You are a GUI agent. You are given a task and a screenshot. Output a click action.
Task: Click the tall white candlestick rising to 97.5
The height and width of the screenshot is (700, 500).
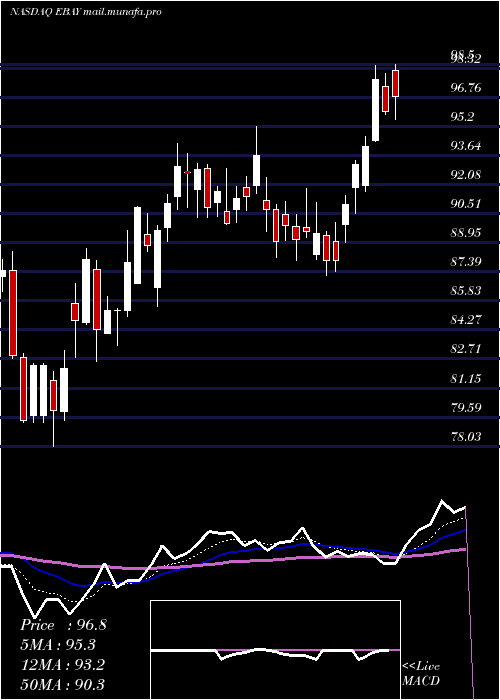375,110
